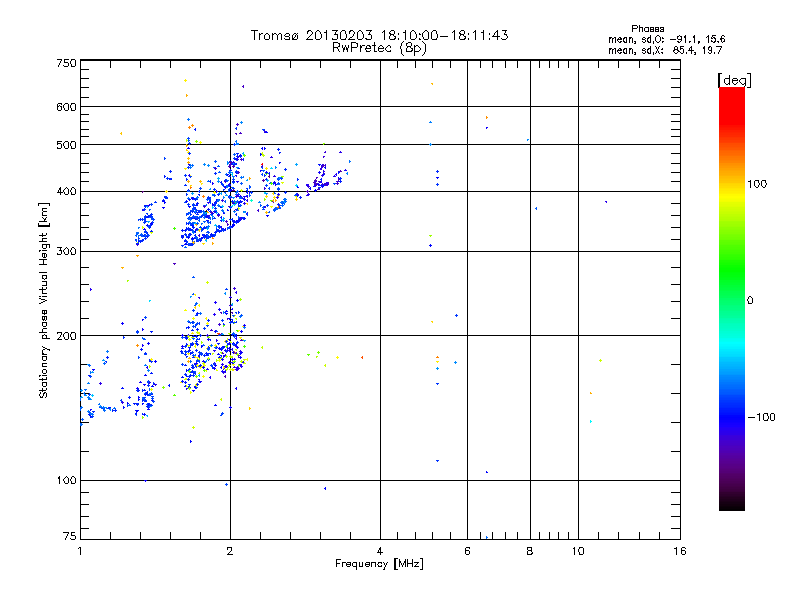Click the '75' height tick label
The image size is (800, 600).
tap(70, 536)
